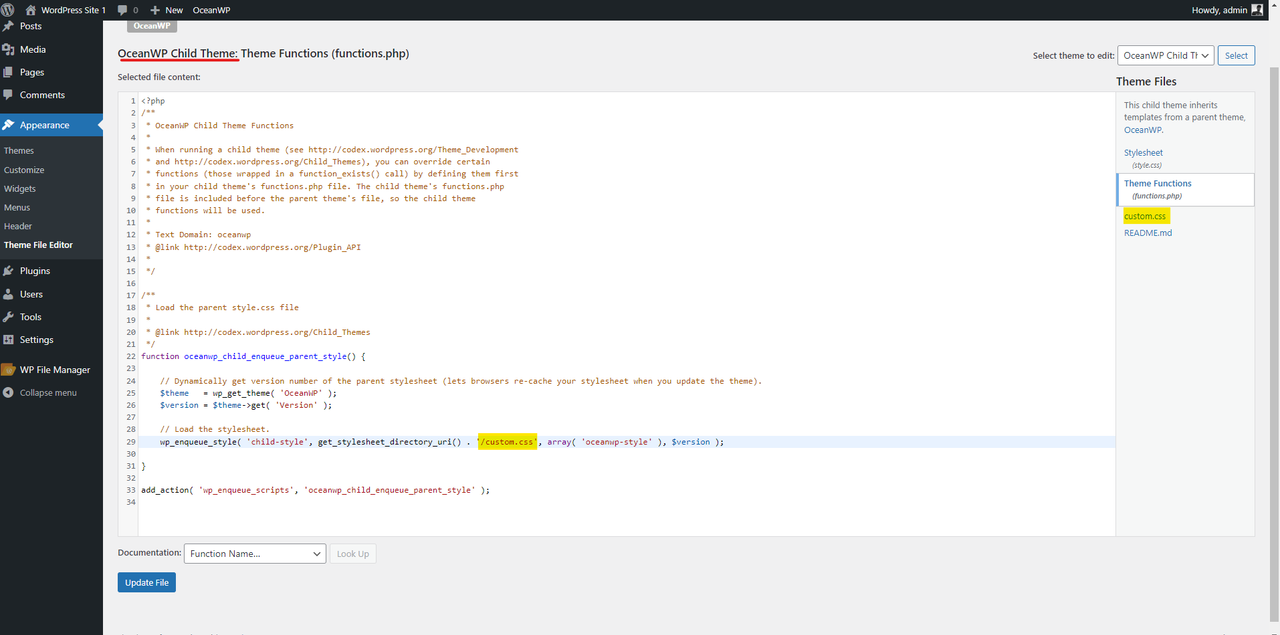Click the Select button
The width and height of the screenshot is (1280, 635).
click(x=1236, y=56)
